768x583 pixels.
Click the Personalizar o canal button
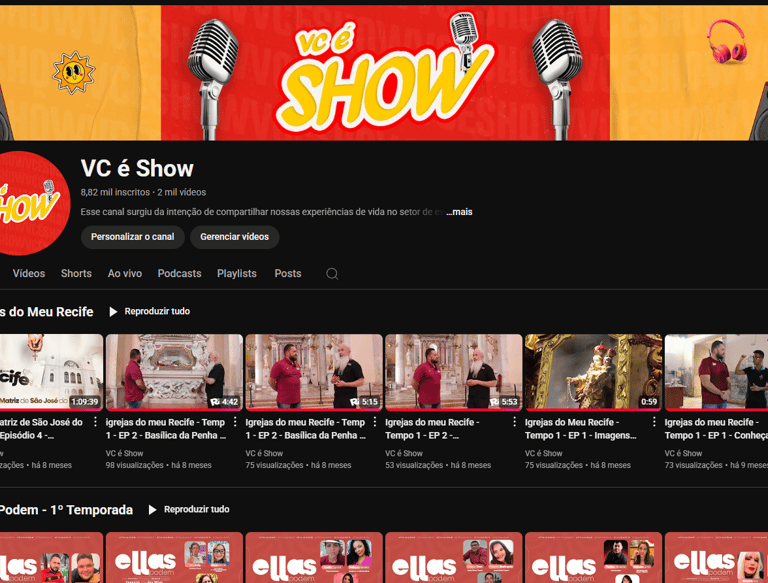tap(133, 237)
